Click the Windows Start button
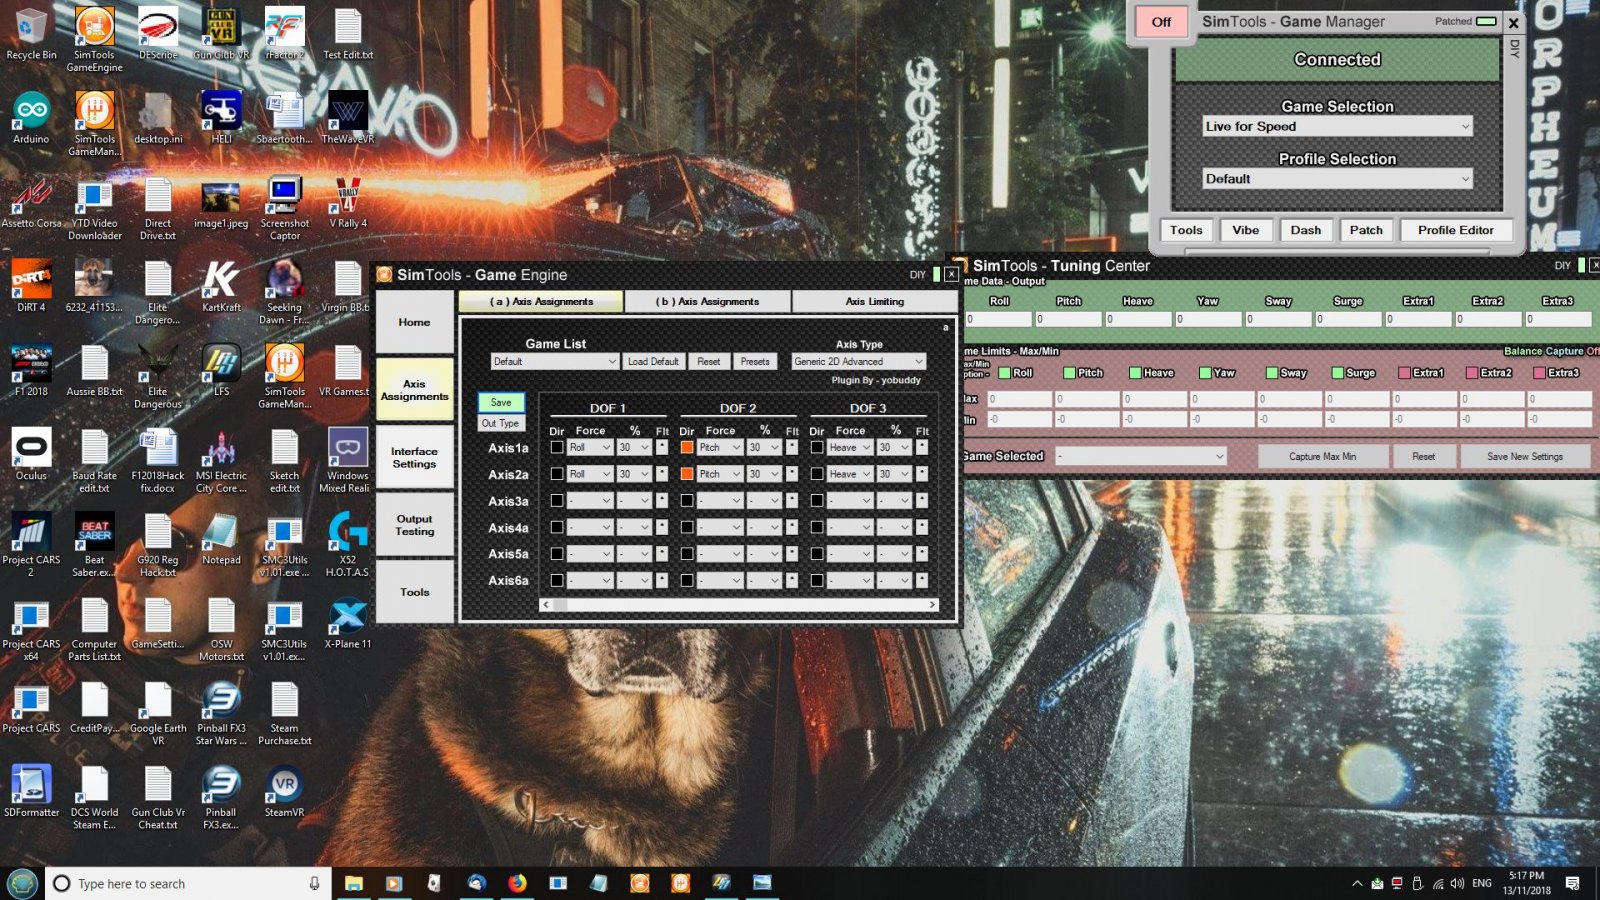1600x900 pixels. 22,883
